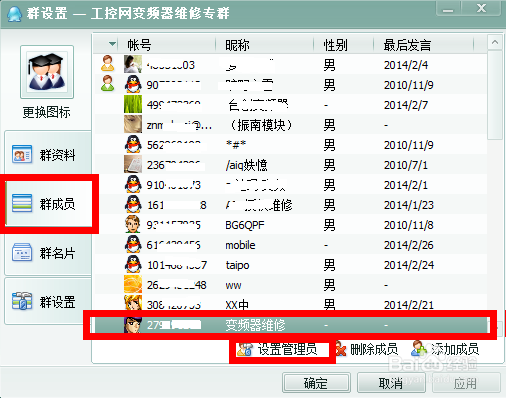Select member named ww
The image size is (506, 398).
[x=290, y=285]
